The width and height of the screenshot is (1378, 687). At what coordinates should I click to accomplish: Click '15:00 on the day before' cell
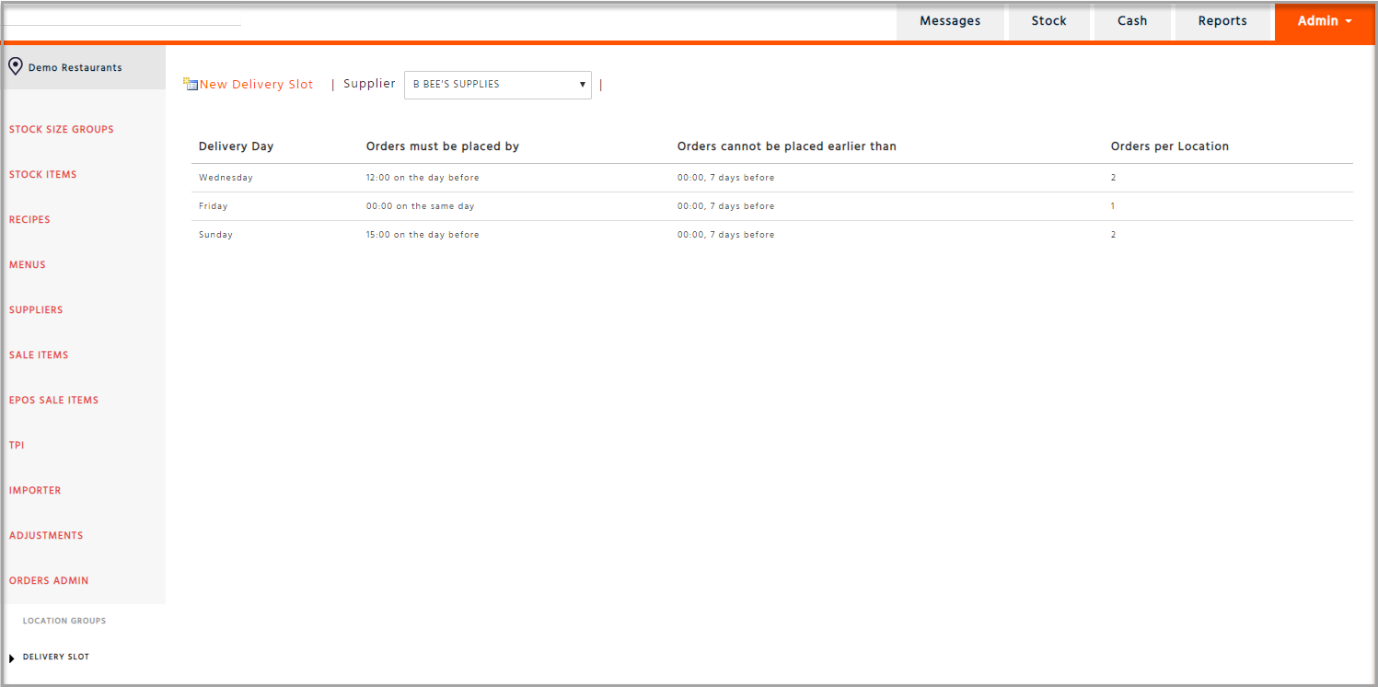(x=422, y=235)
